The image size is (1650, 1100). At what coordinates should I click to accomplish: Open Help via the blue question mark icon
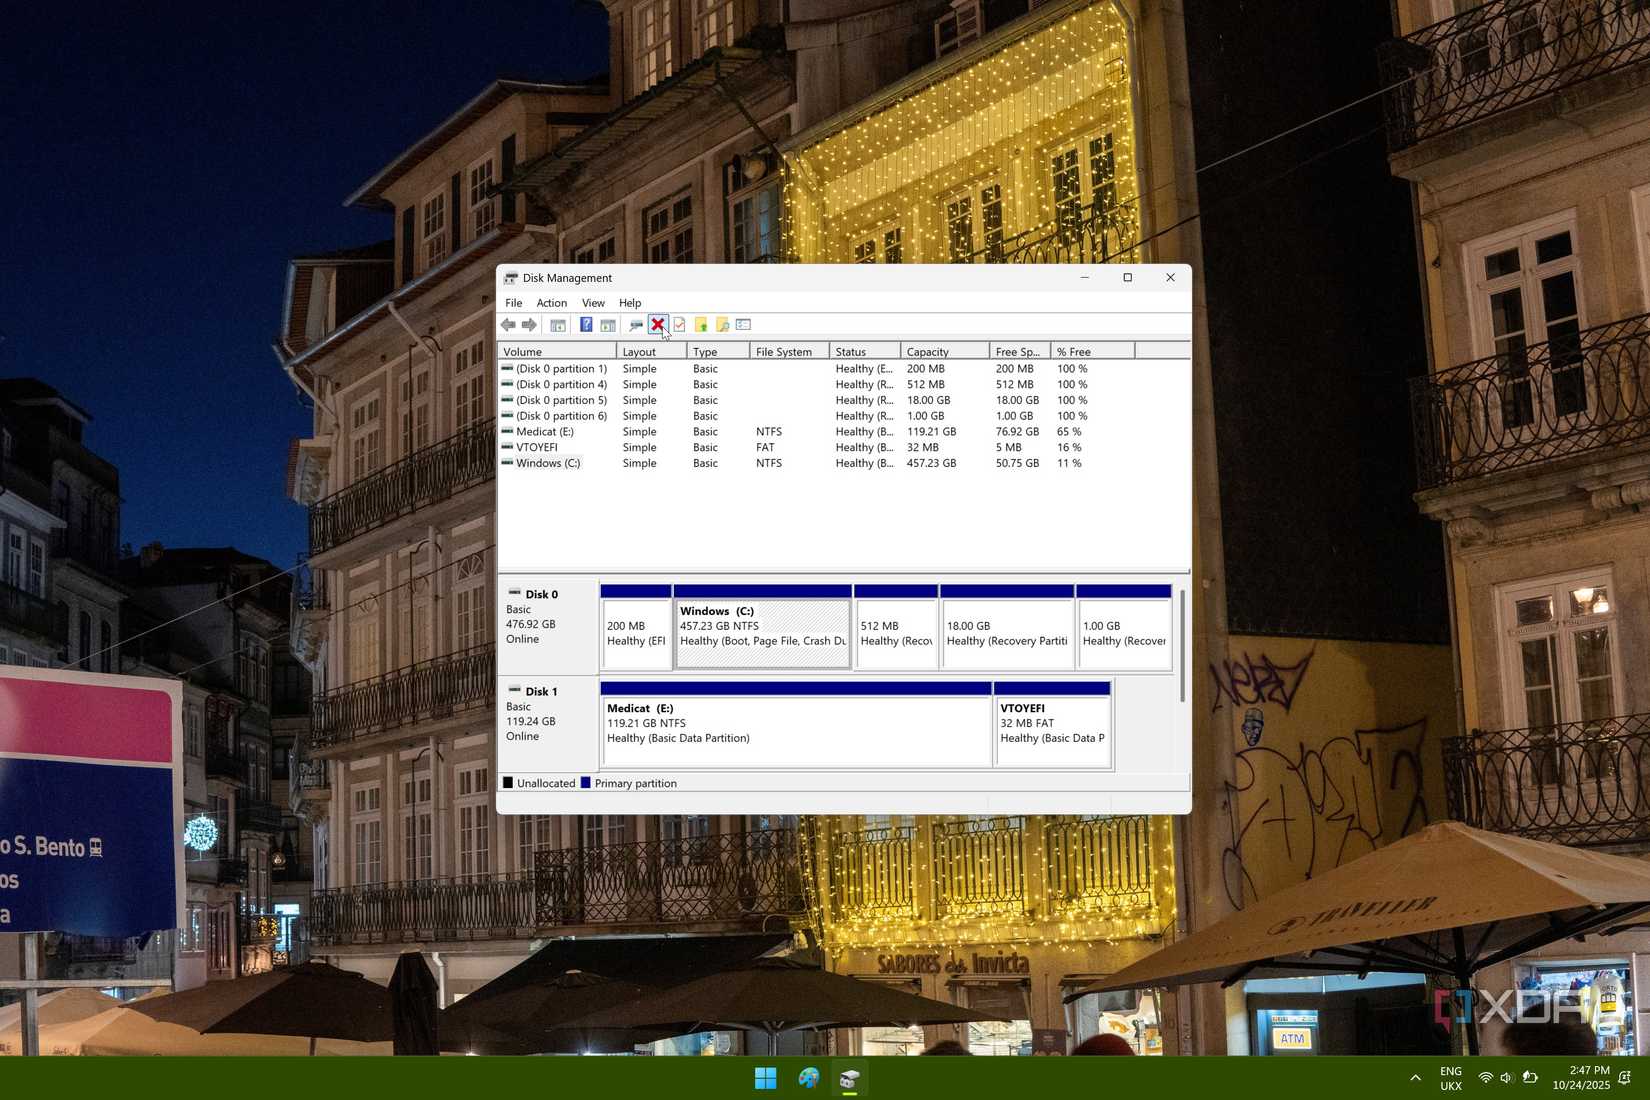(x=586, y=325)
